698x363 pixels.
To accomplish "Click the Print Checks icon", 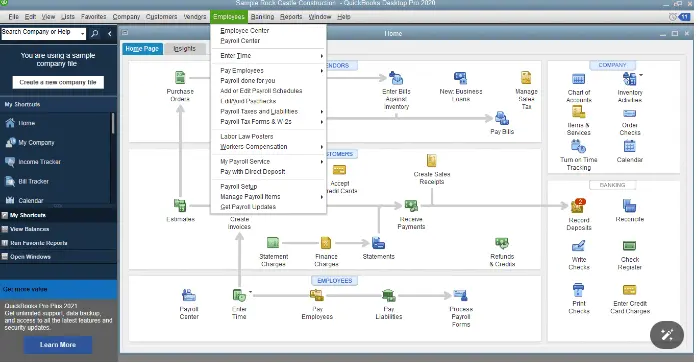I will pos(578,290).
